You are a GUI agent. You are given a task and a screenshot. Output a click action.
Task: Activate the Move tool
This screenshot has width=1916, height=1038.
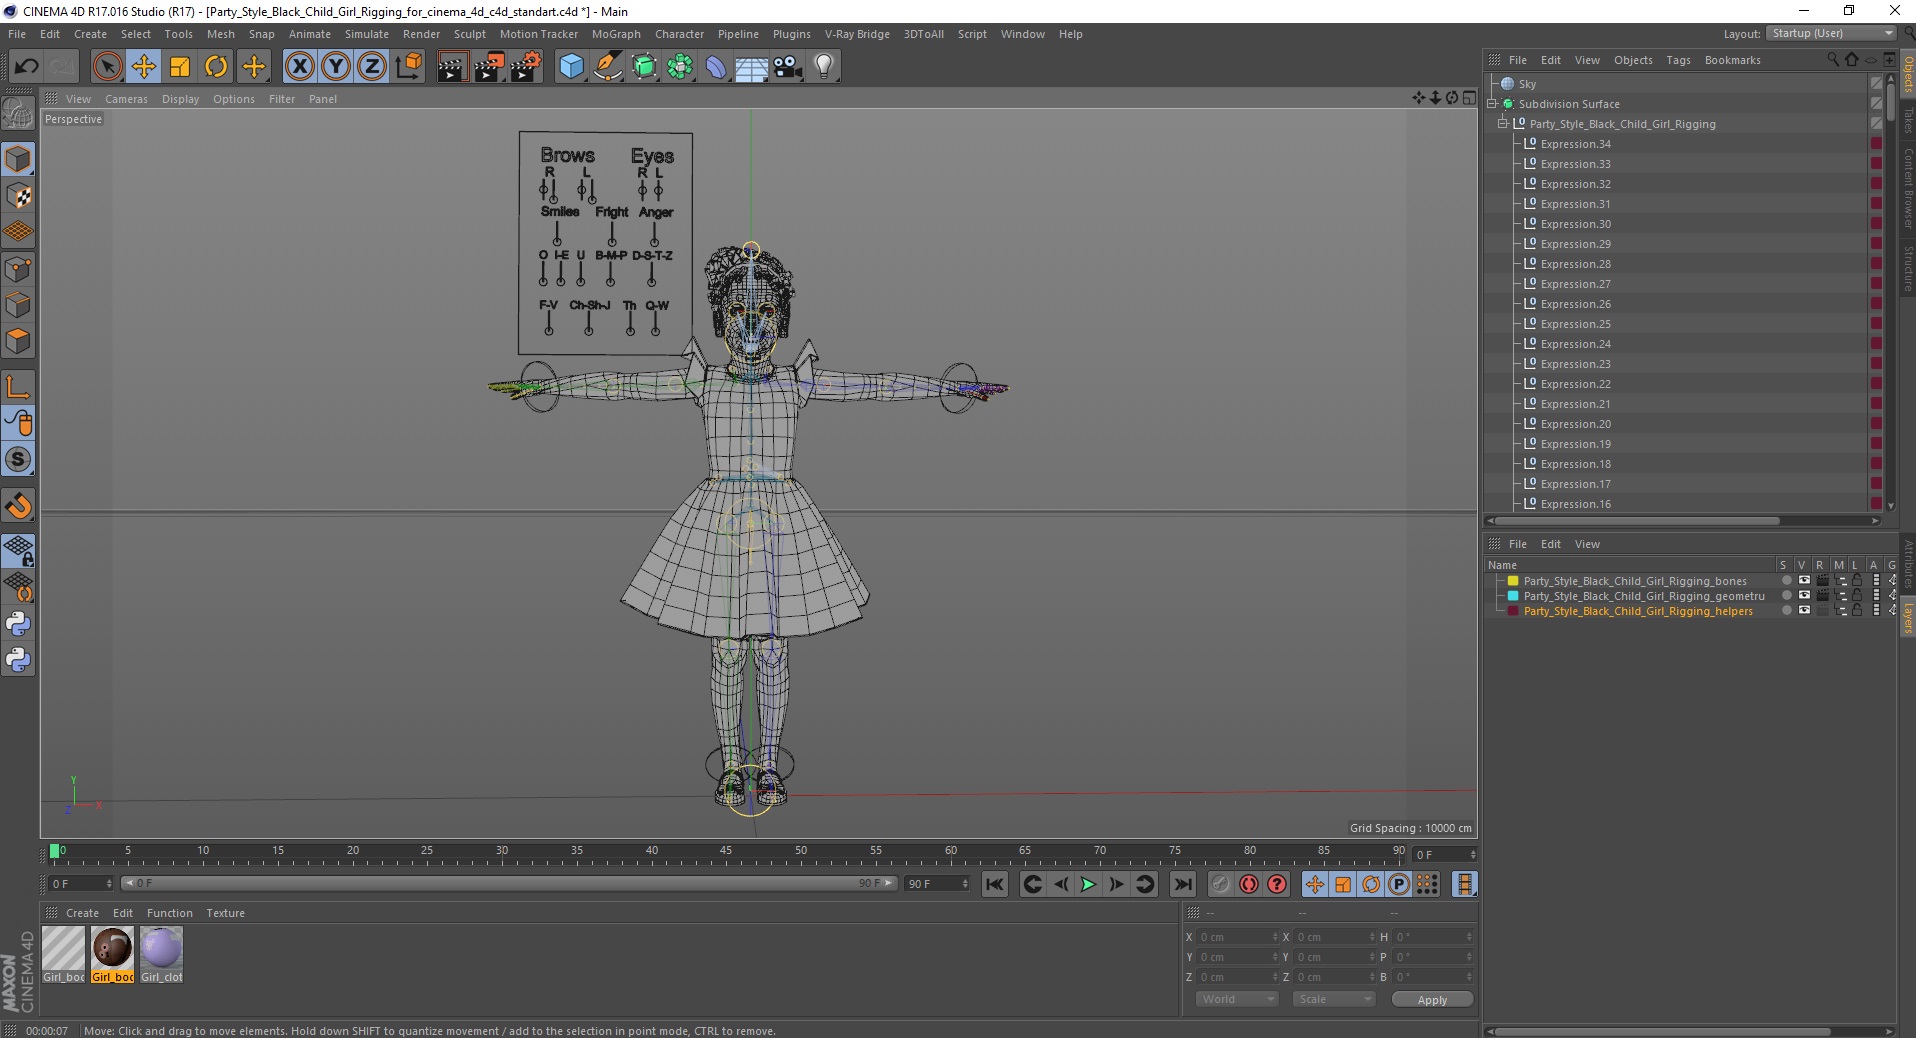pos(143,67)
